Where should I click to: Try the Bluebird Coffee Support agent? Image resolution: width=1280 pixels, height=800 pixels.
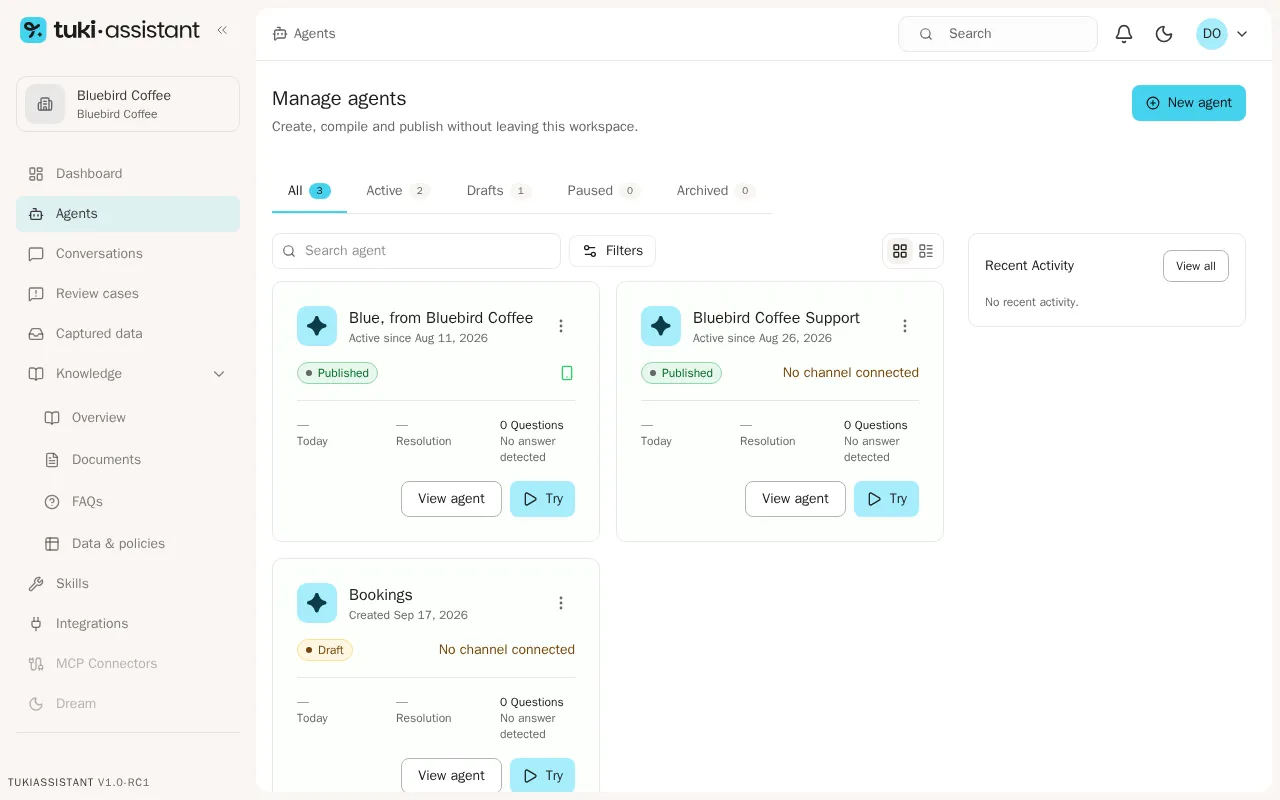886,499
